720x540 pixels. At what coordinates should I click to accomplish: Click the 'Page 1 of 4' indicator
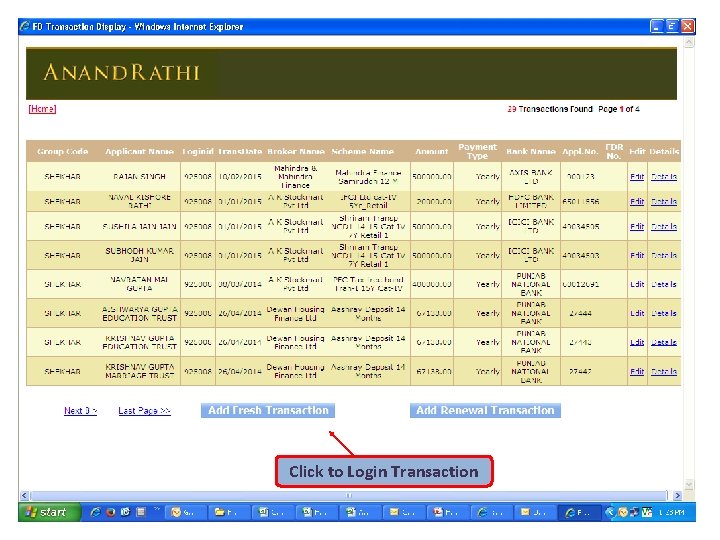619,109
